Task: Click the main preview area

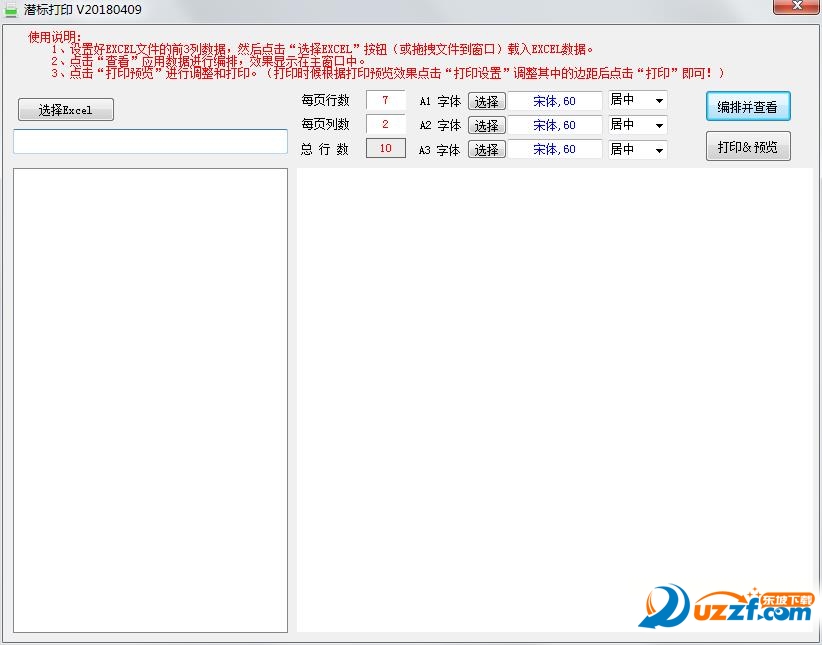Action: pos(555,400)
